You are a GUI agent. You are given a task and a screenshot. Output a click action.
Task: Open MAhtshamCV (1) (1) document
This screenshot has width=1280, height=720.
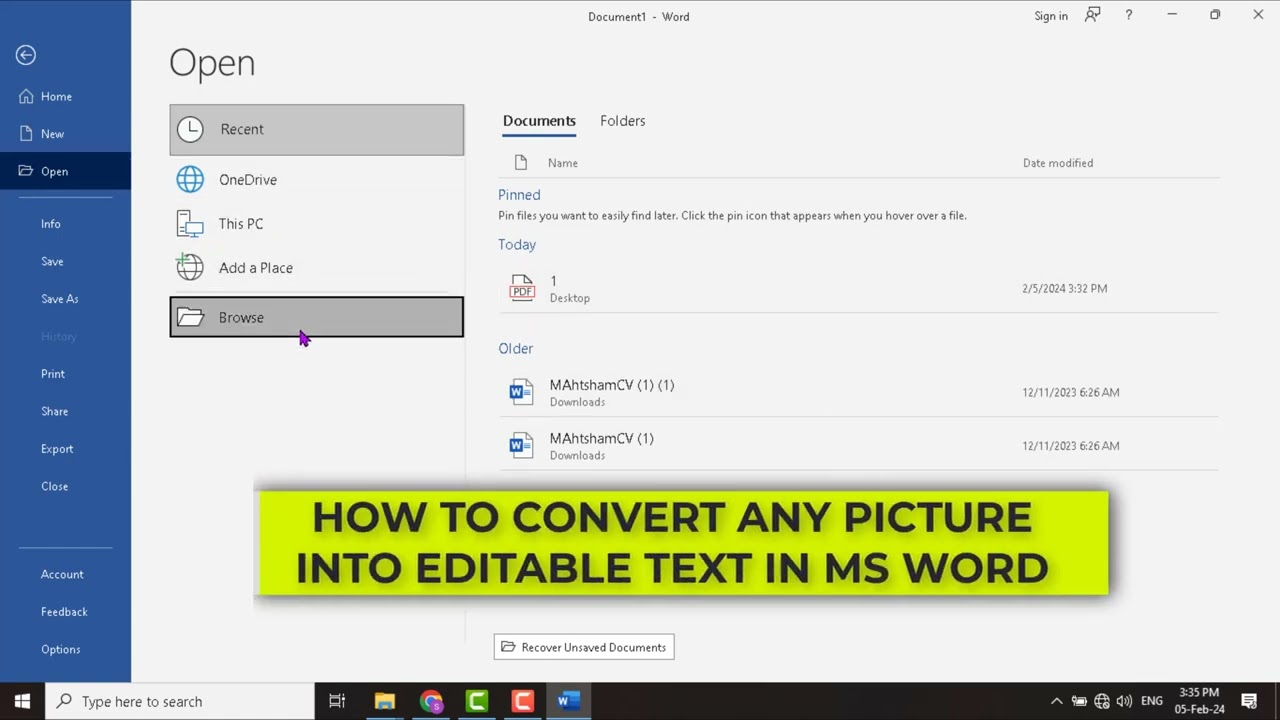(858, 392)
